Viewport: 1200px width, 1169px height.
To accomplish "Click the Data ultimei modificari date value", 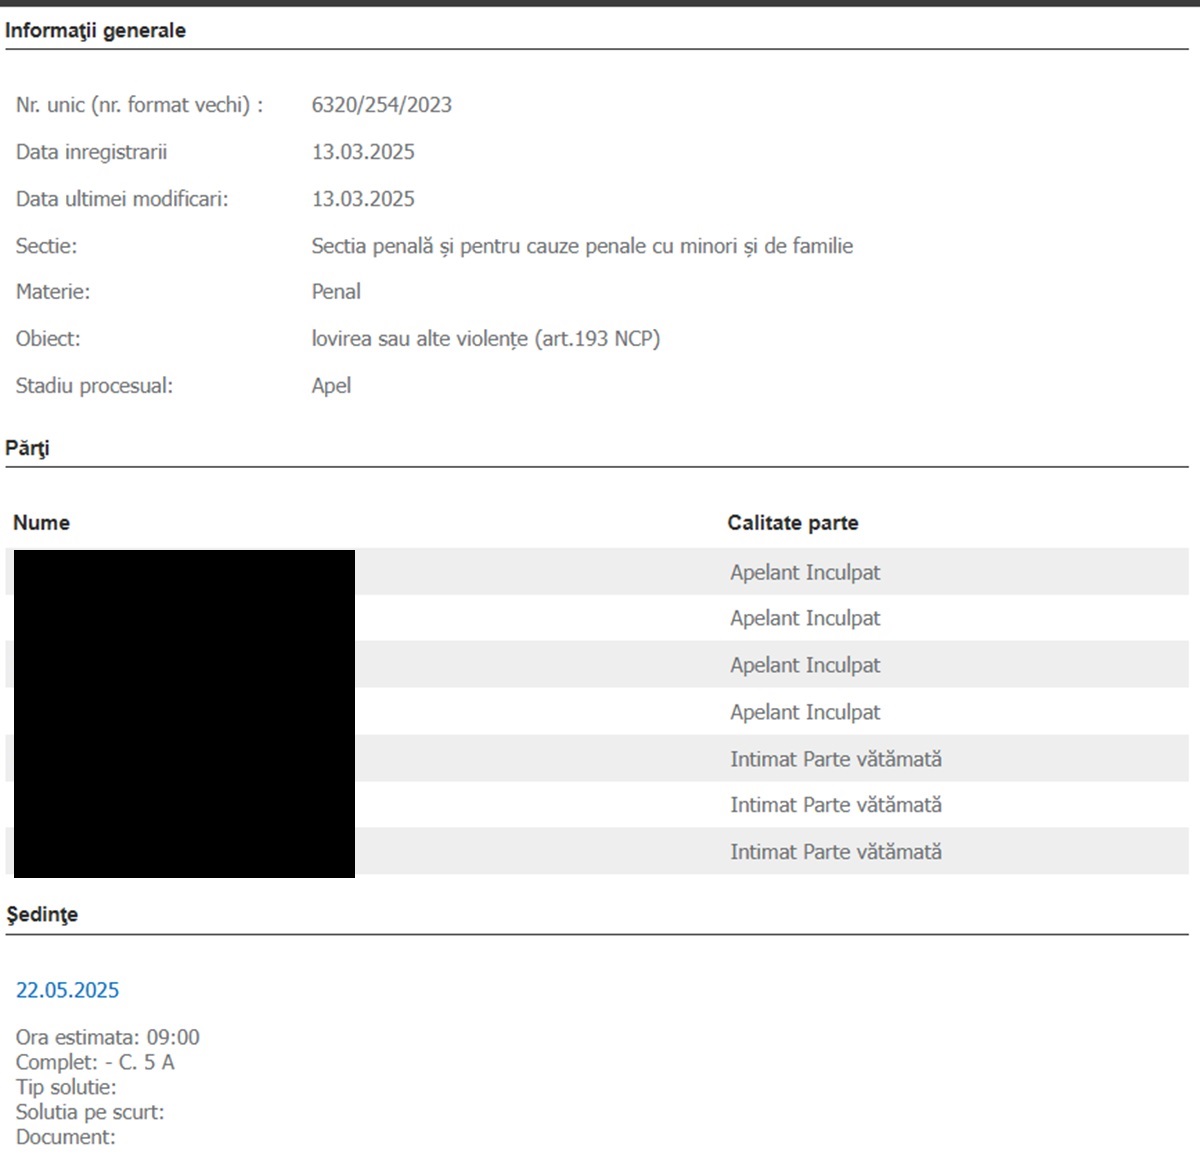I will (x=363, y=199).
